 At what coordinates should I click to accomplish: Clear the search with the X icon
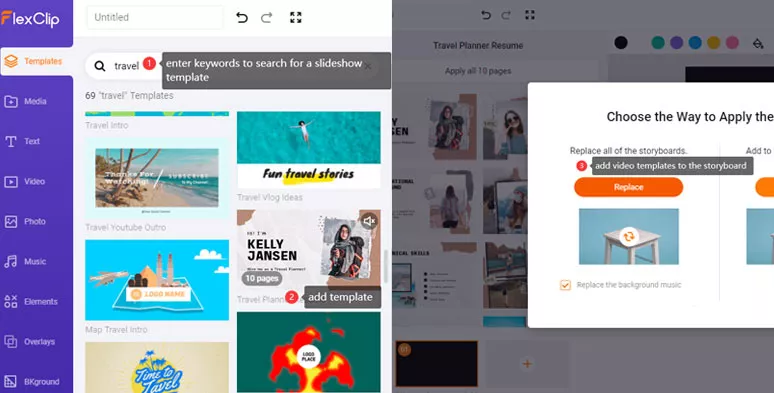pos(368,66)
